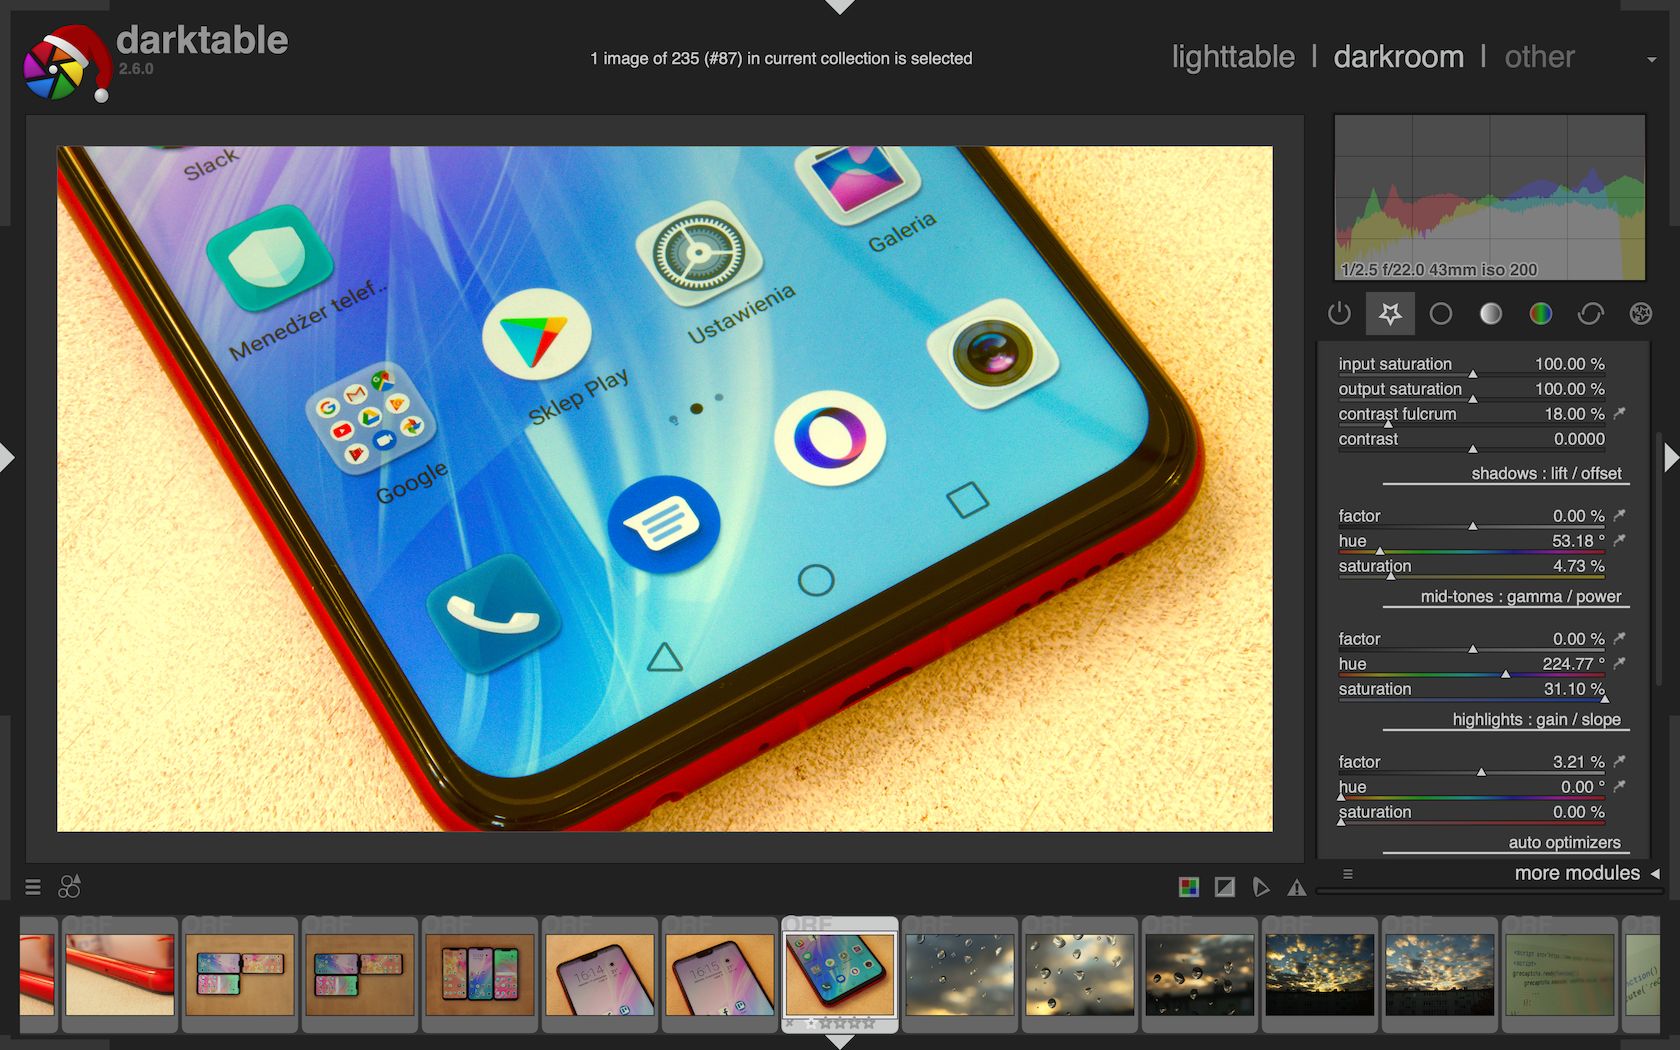Viewport: 1680px width, 1050px height.
Task: Collapse the right side panel
Action: point(1672,458)
